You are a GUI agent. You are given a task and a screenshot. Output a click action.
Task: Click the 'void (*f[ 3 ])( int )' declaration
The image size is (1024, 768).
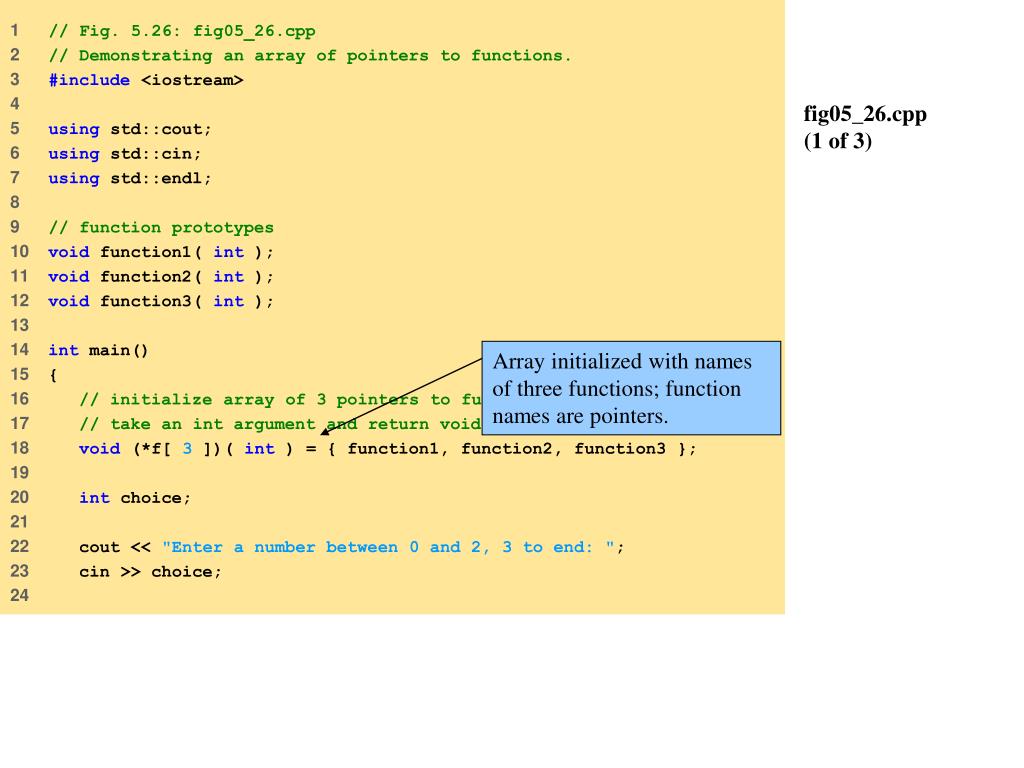pyautogui.click(x=186, y=449)
